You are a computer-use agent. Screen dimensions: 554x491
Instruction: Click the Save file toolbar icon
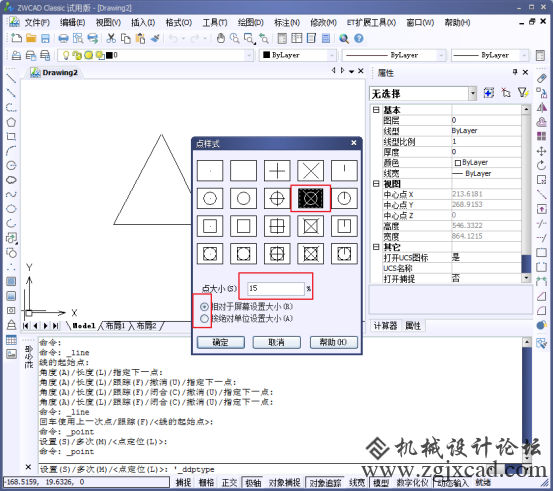pos(45,38)
